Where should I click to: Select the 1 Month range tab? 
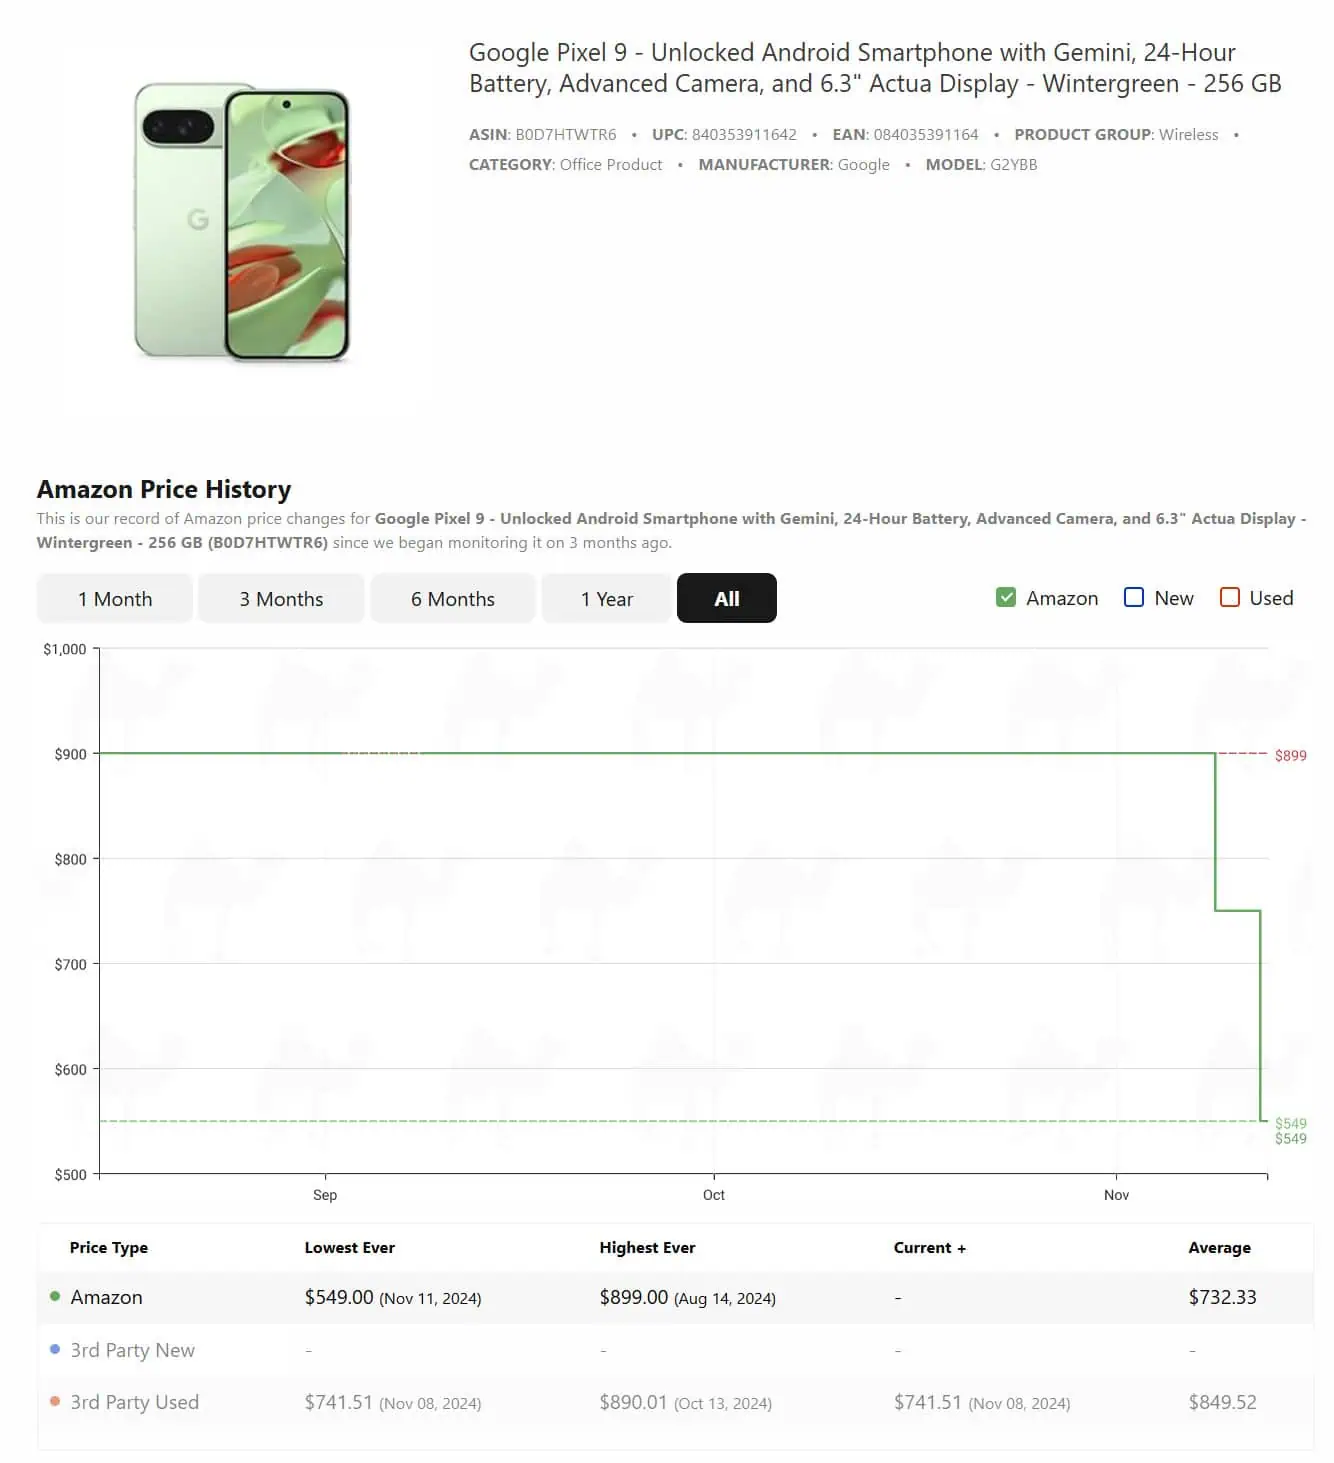click(115, 599)
